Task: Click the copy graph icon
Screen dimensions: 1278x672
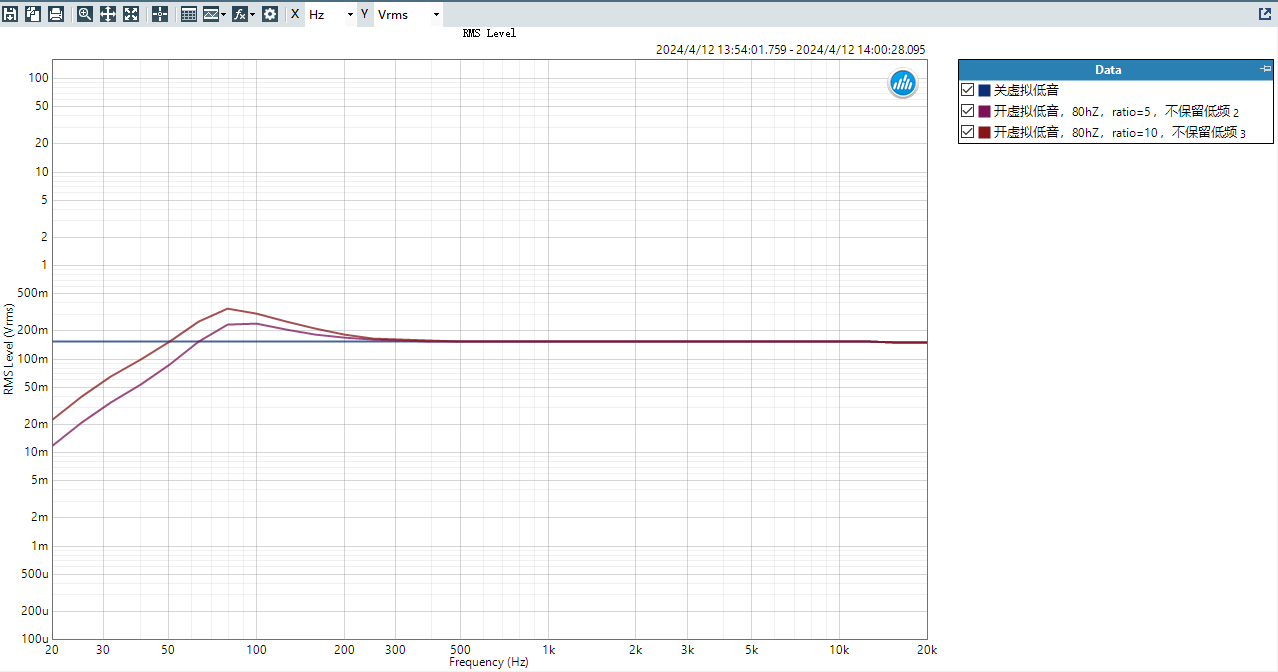Action: click(33, 14)
